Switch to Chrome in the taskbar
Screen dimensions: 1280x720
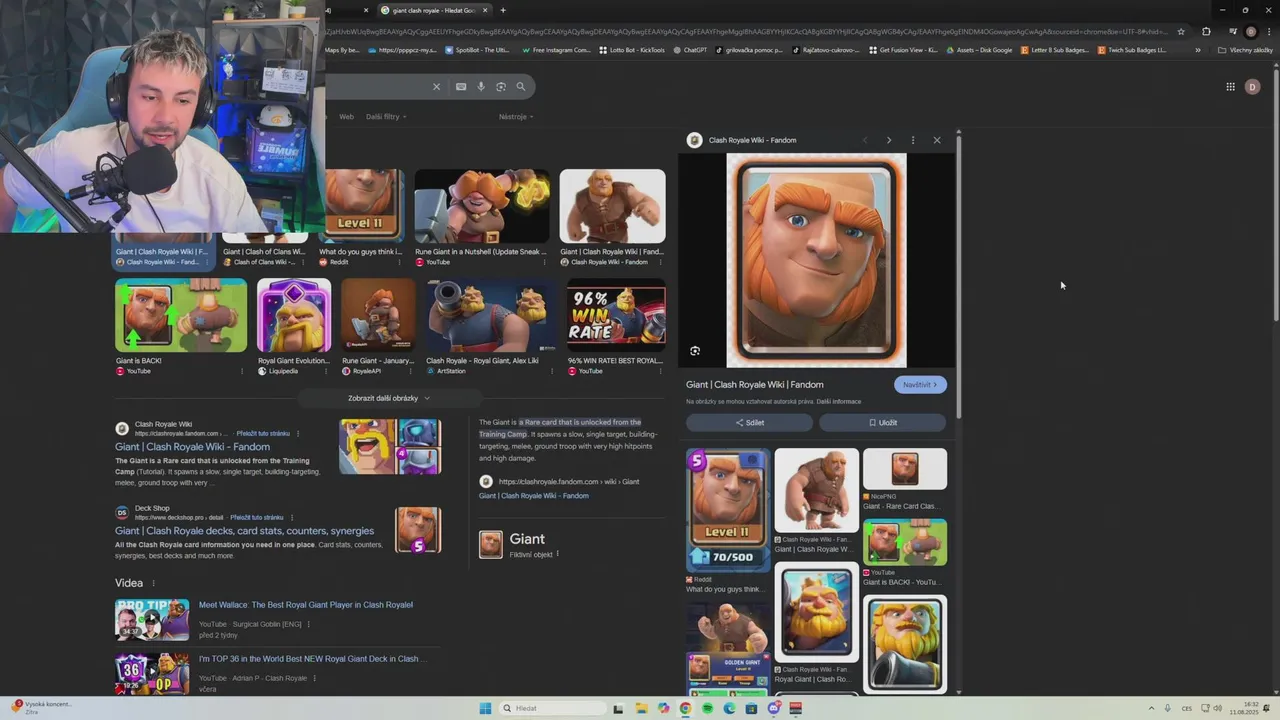pos(685,708)
